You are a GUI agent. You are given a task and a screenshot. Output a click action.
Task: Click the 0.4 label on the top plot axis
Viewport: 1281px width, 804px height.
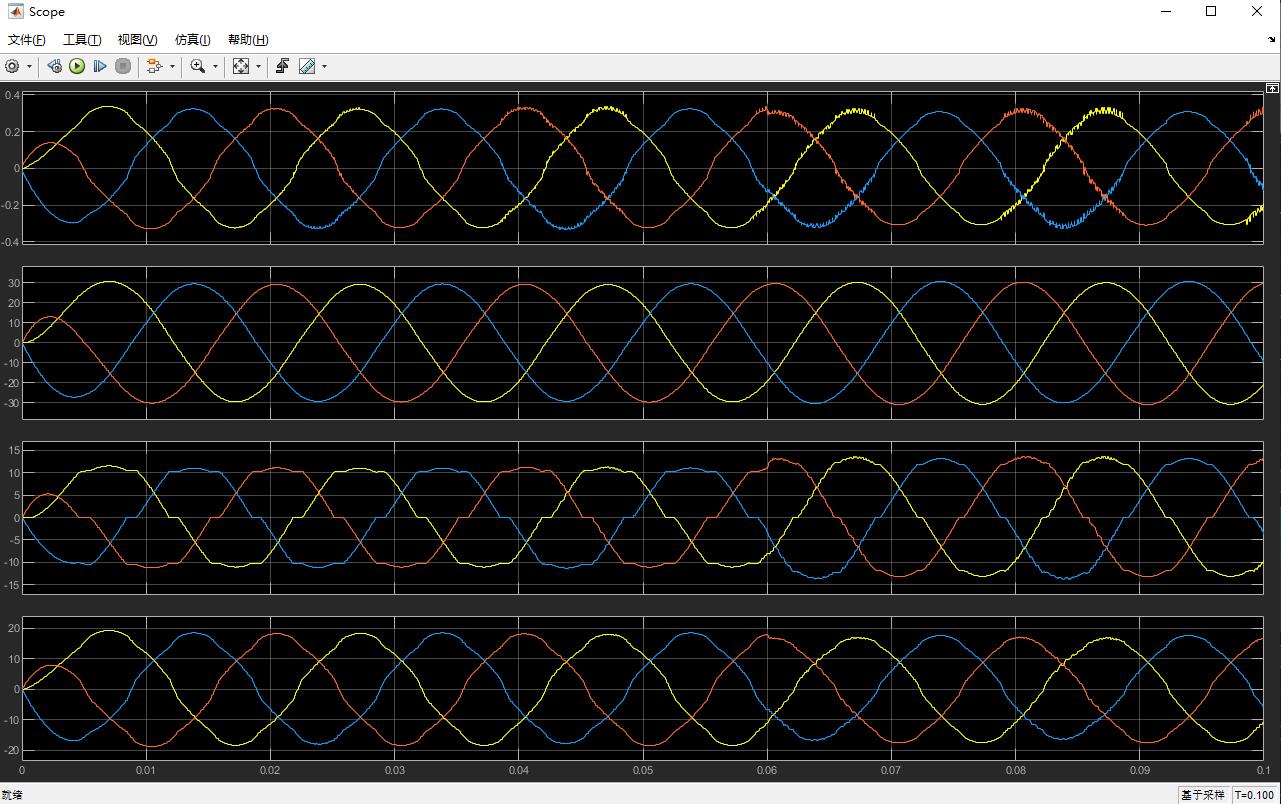pos(12,95)
